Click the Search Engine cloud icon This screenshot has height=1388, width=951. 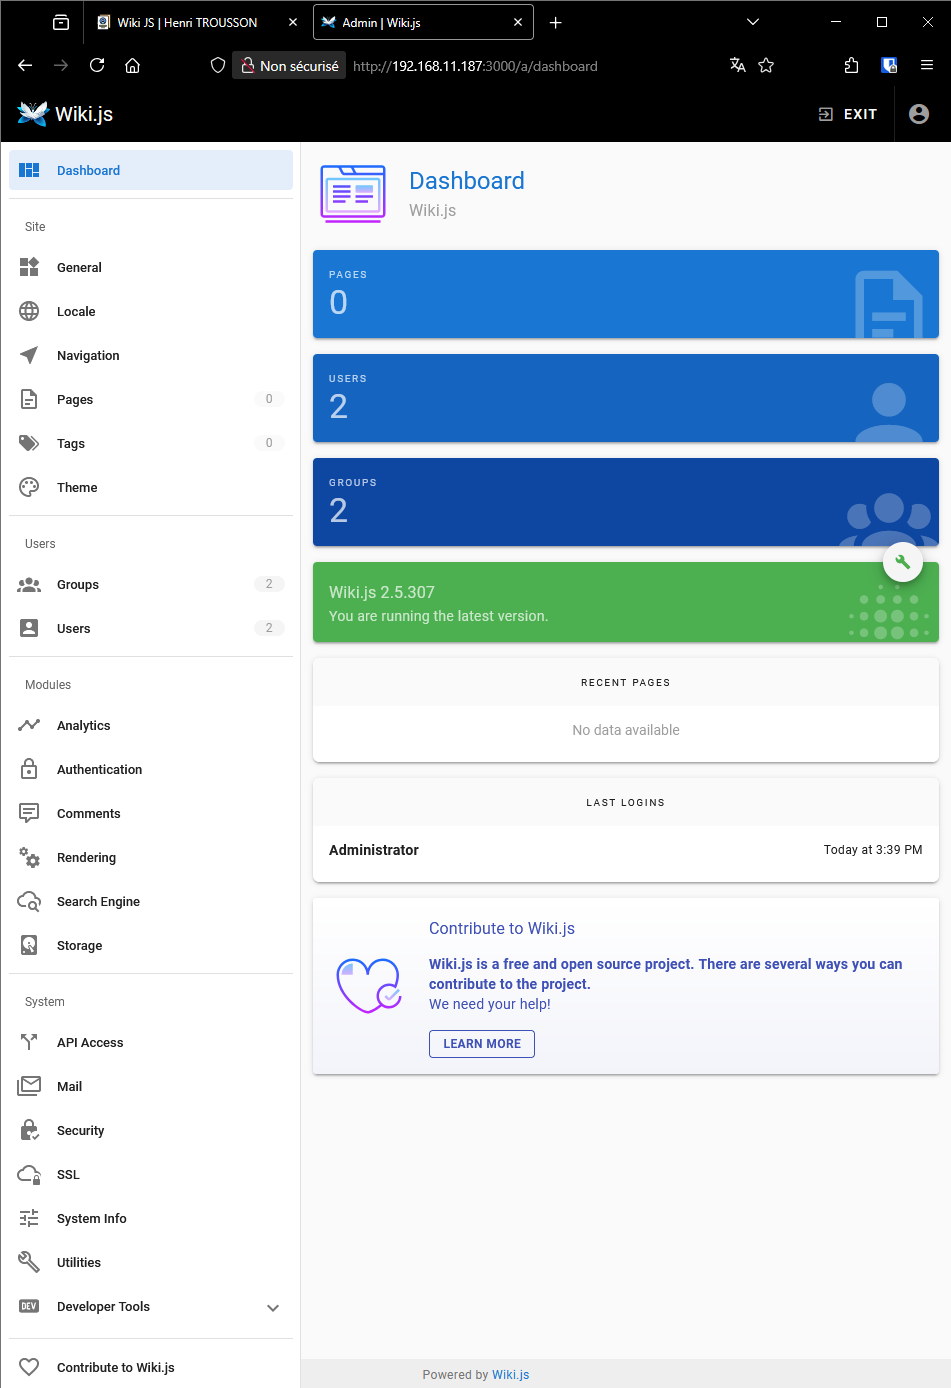29,901
